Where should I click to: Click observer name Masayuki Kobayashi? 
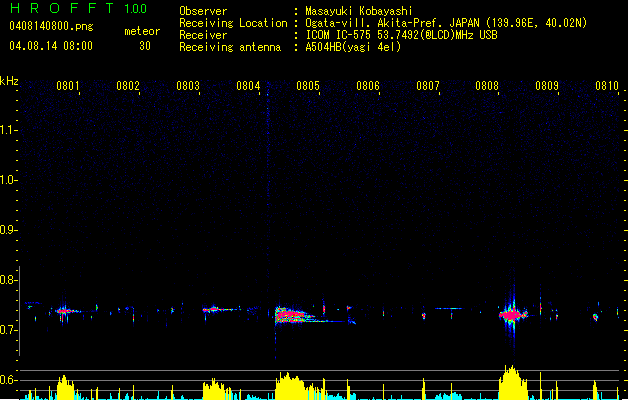[359, 11]
